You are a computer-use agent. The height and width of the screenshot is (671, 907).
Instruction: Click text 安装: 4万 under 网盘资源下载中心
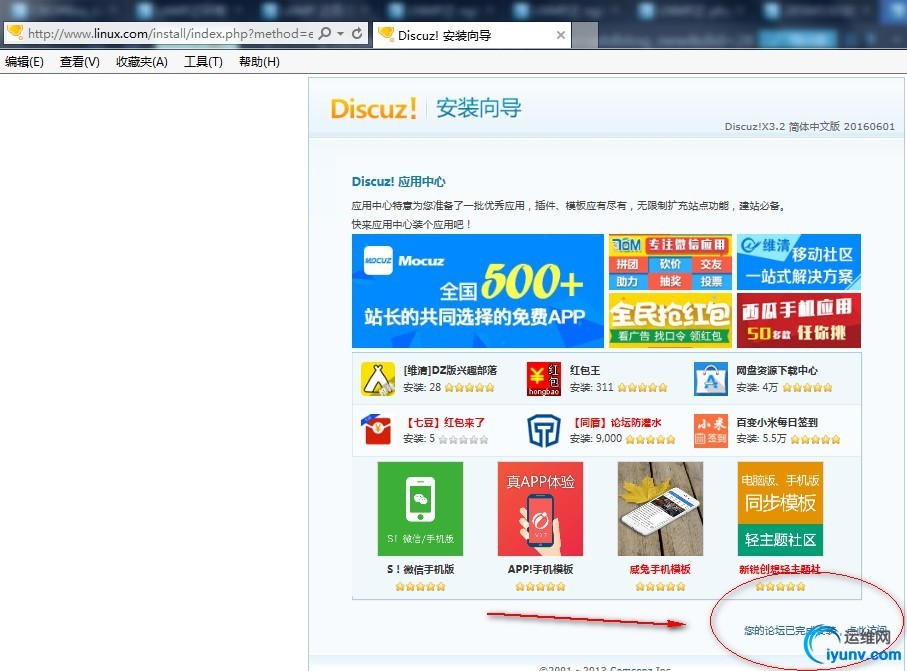(757, 388)
